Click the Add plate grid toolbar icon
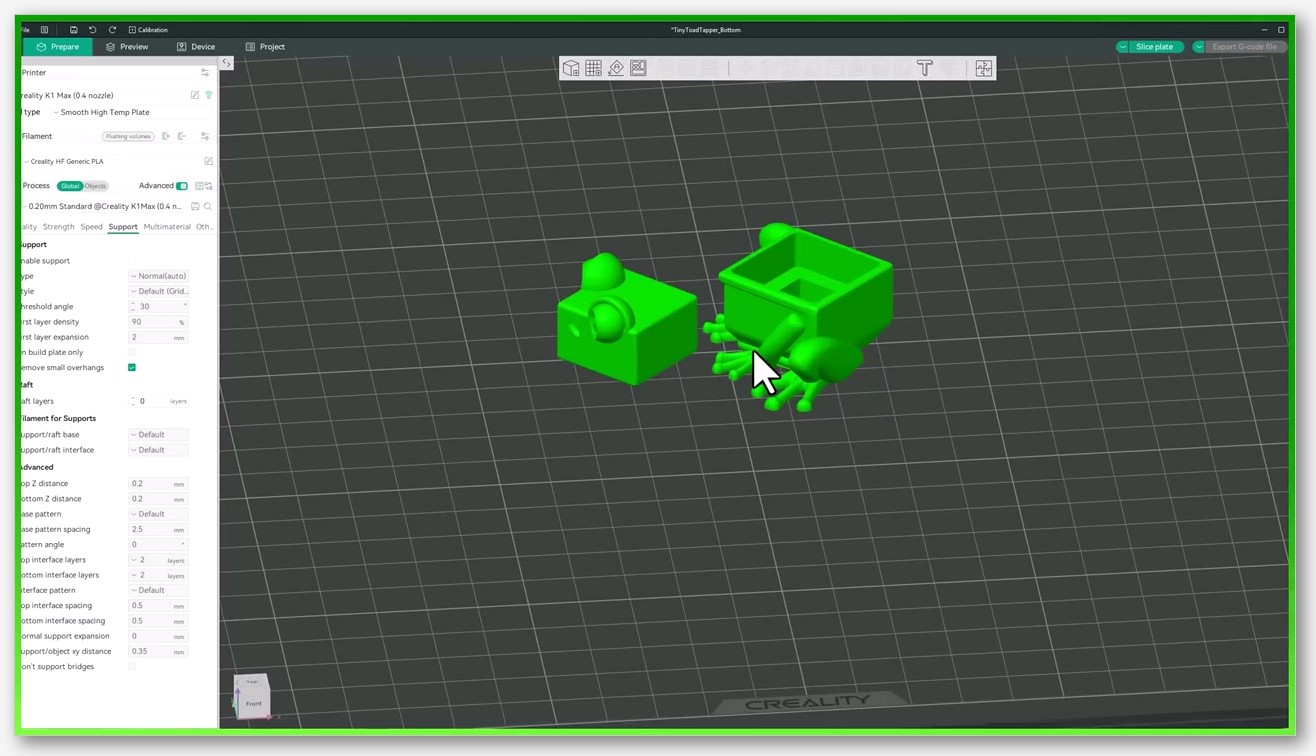The height and width of the screenshot is (756, 1316). pos(593,68)
